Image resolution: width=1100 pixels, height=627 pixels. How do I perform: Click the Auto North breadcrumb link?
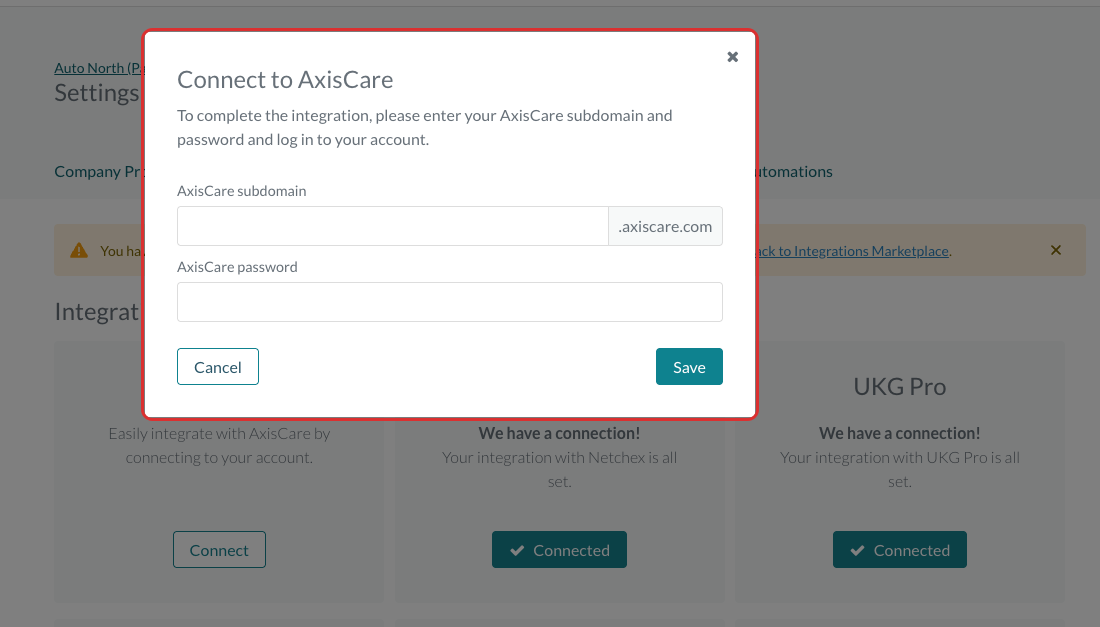click(99, 68)
